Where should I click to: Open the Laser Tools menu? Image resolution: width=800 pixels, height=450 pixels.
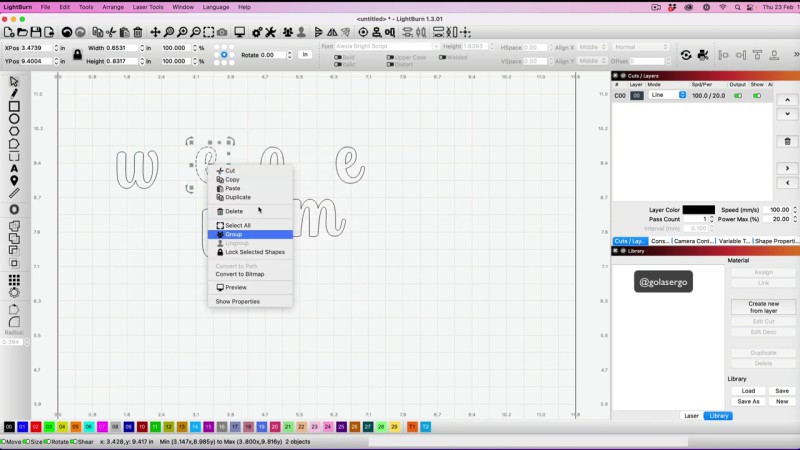click(148, 7)
